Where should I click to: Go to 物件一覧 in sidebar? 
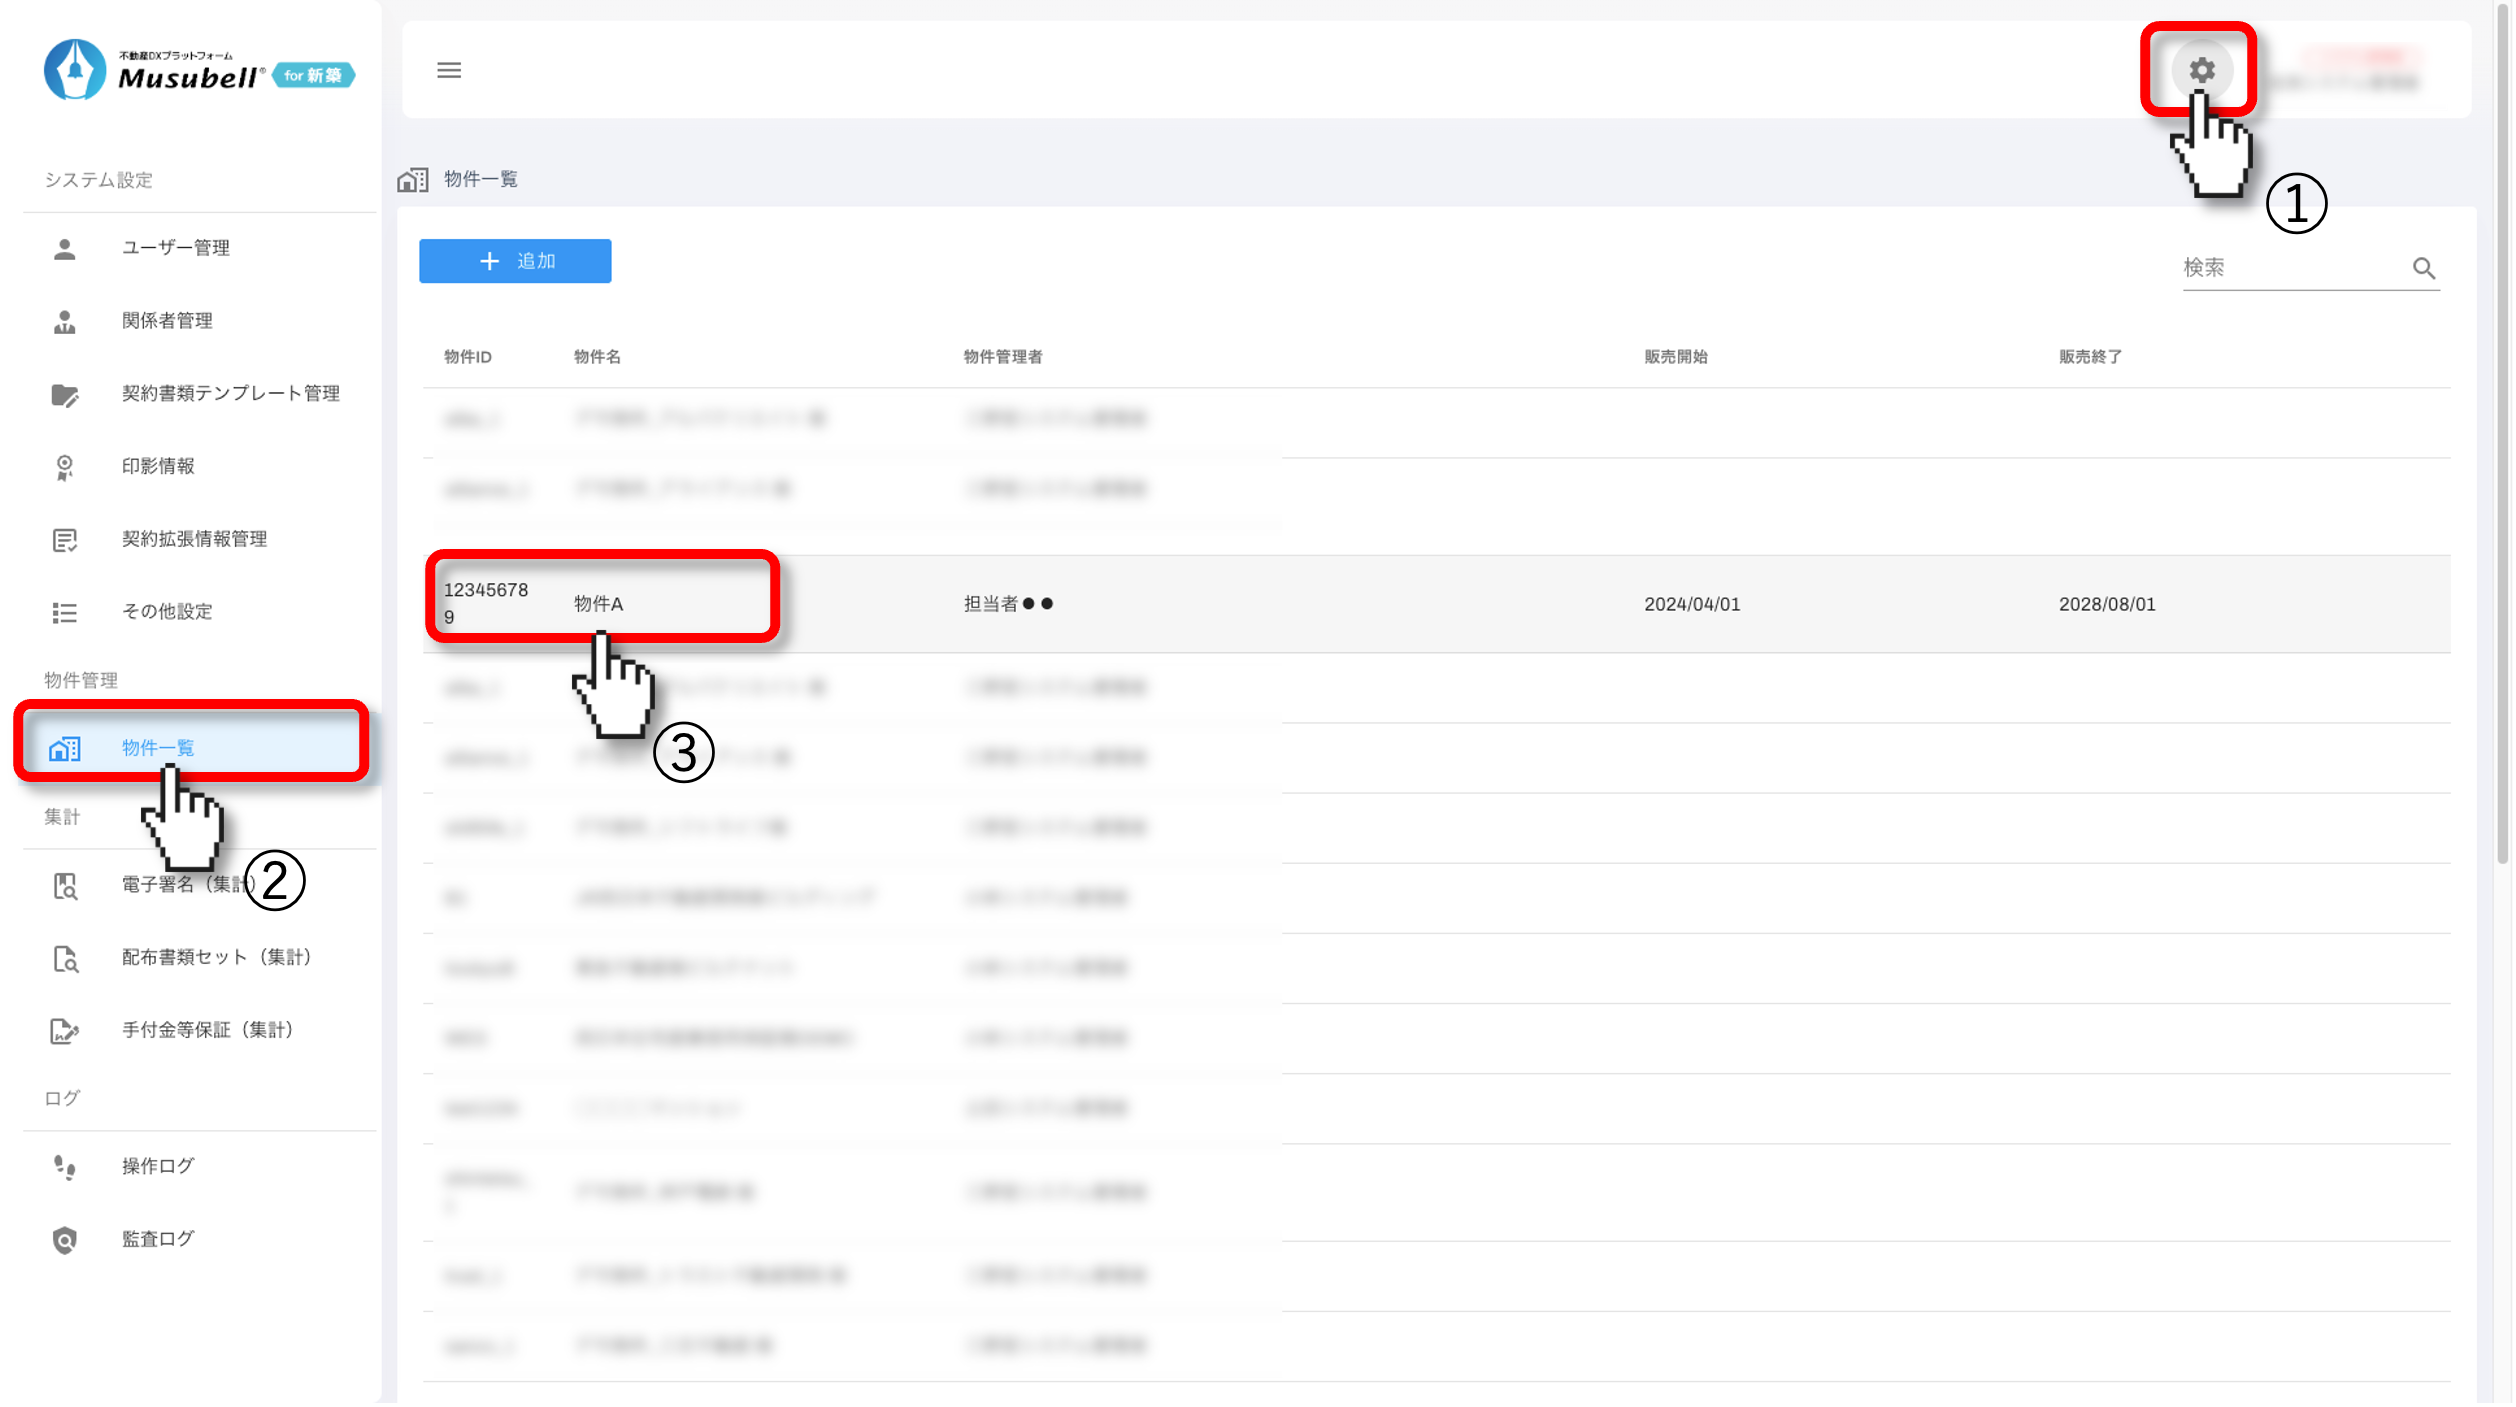(158, 748)
